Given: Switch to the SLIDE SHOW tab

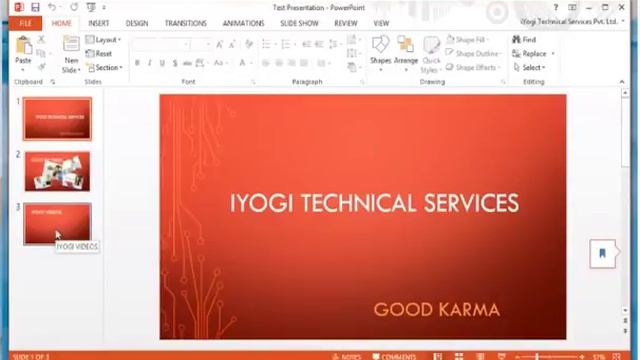Looking at the screenshot, I should (x=299, y=23).
